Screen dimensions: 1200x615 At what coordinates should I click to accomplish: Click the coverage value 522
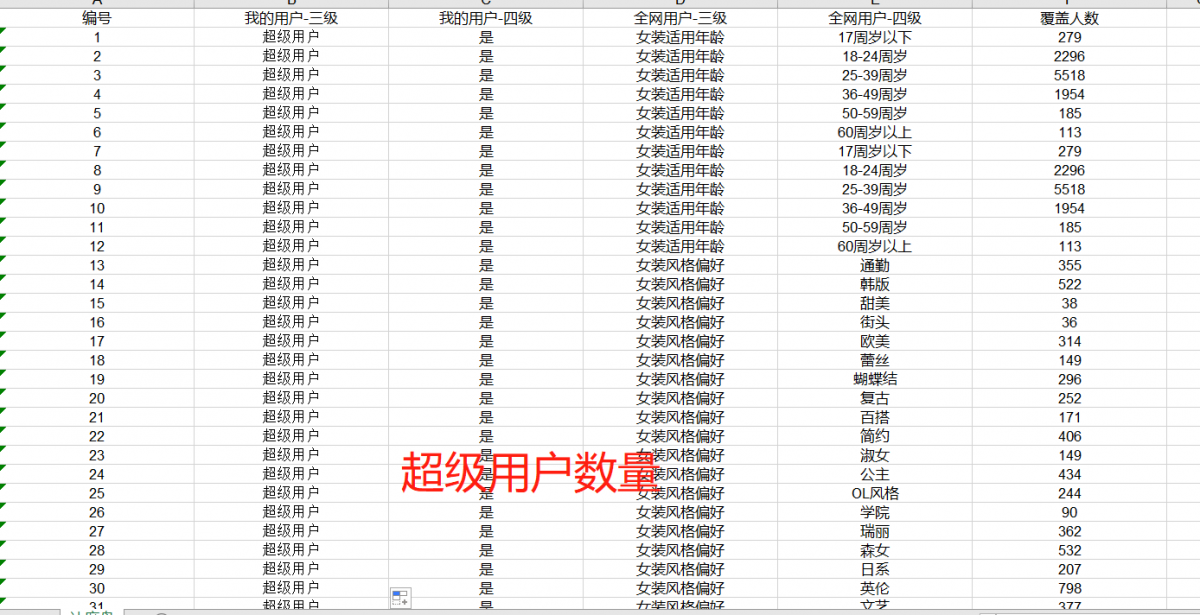pos(1069,284)
